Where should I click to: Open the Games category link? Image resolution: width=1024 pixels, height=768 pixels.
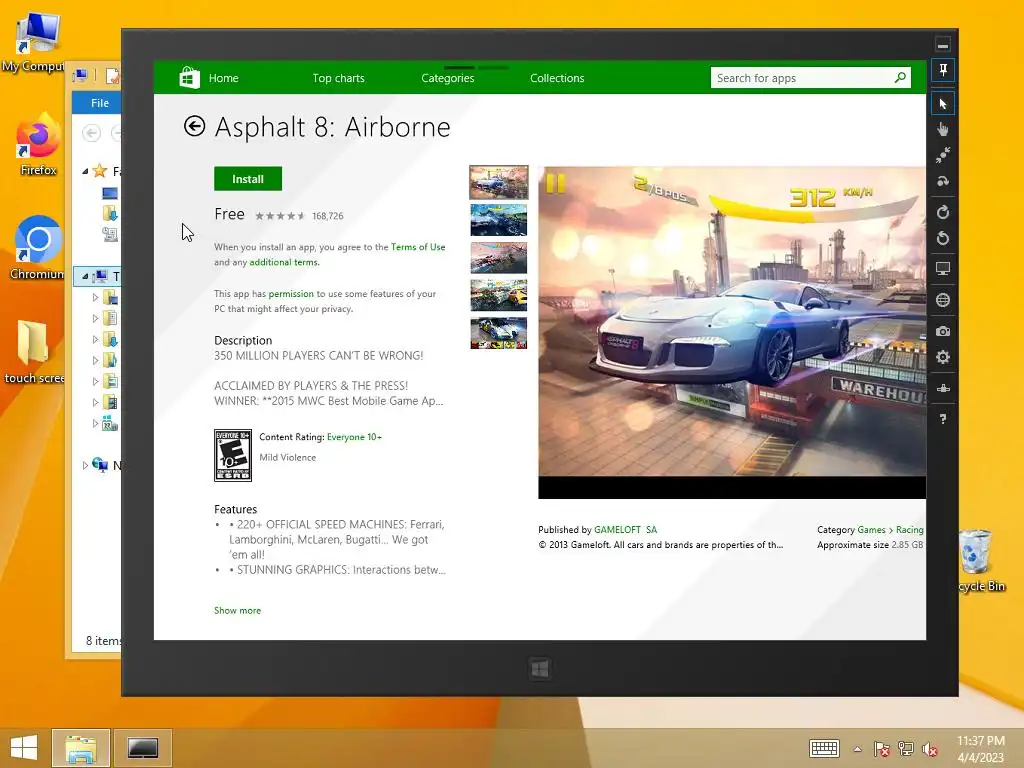click(871, 530)
